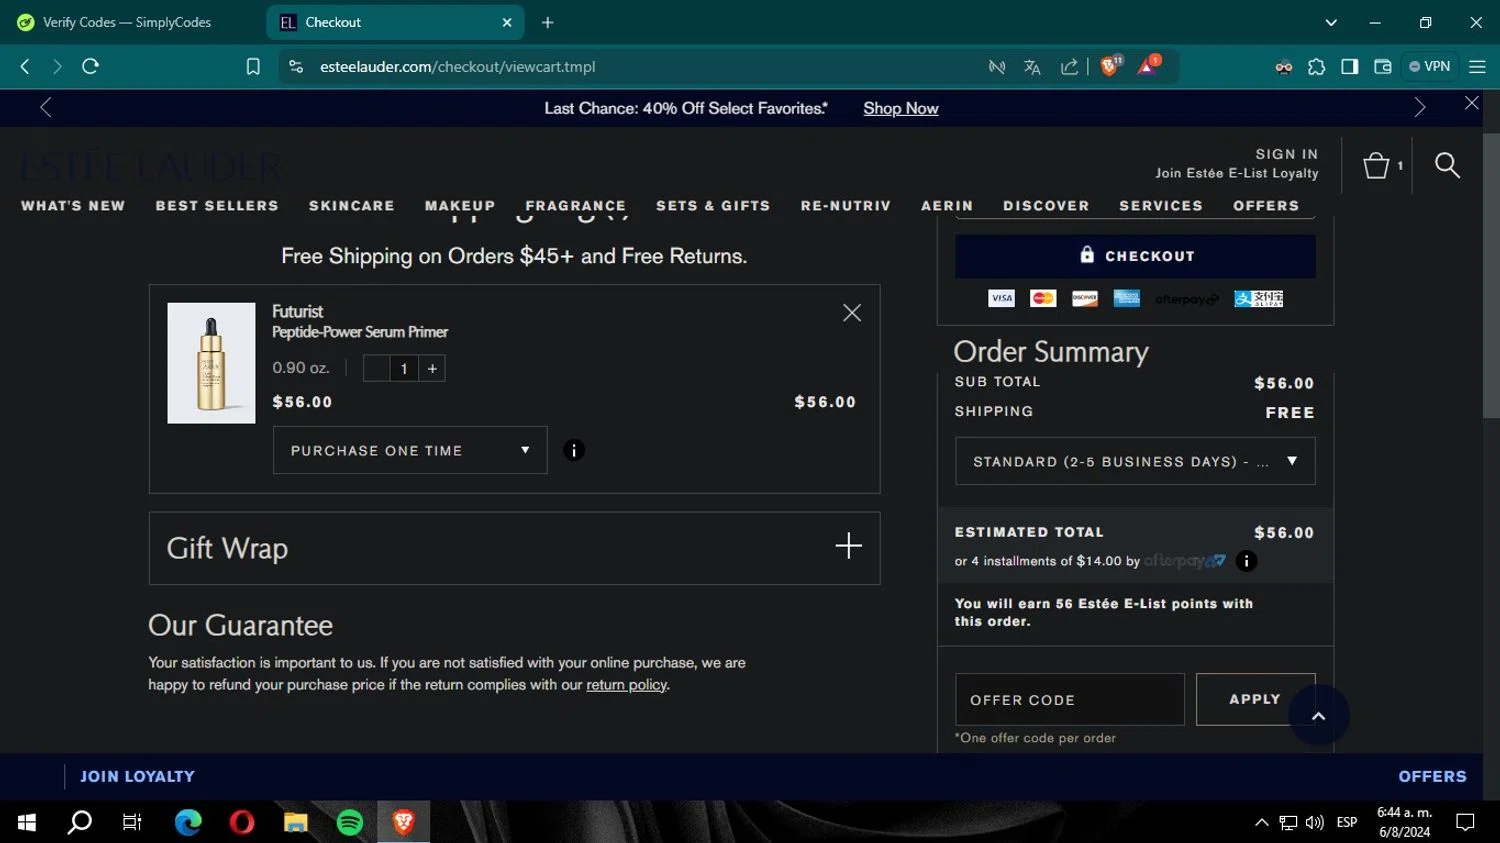Click Sign In link
Image resolution: width=1500 pixels, height=843 pixels.
click(1287, 154)
